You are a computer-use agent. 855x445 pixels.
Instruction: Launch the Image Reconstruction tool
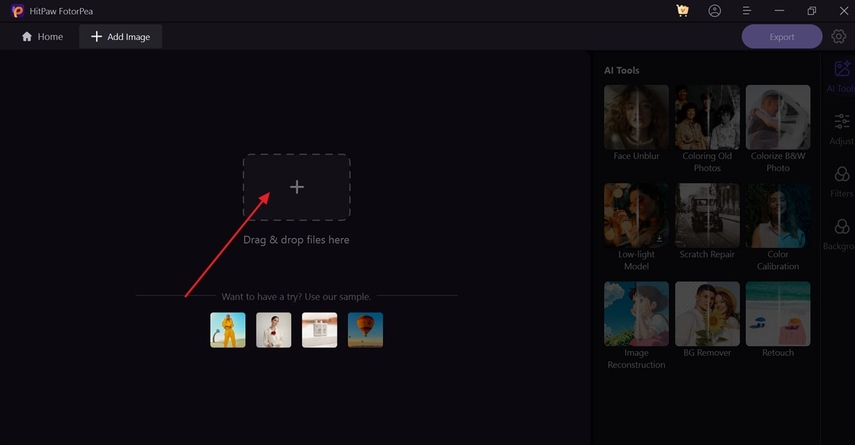(636, 313)
